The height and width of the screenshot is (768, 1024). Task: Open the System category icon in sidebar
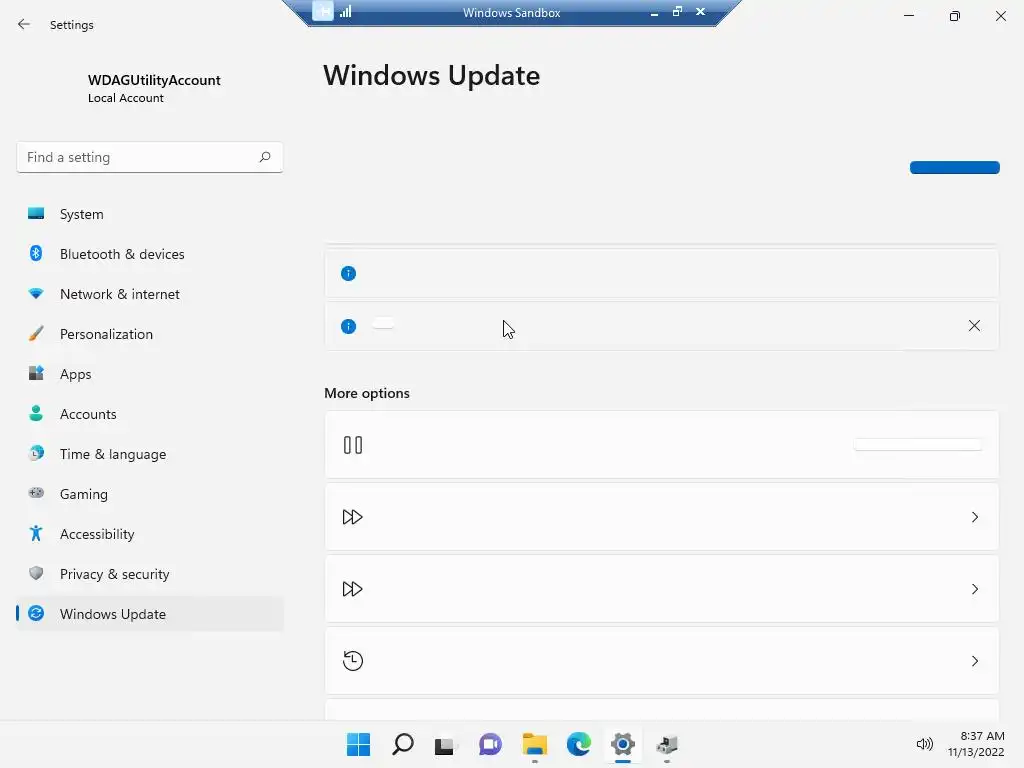coord(36,214)
